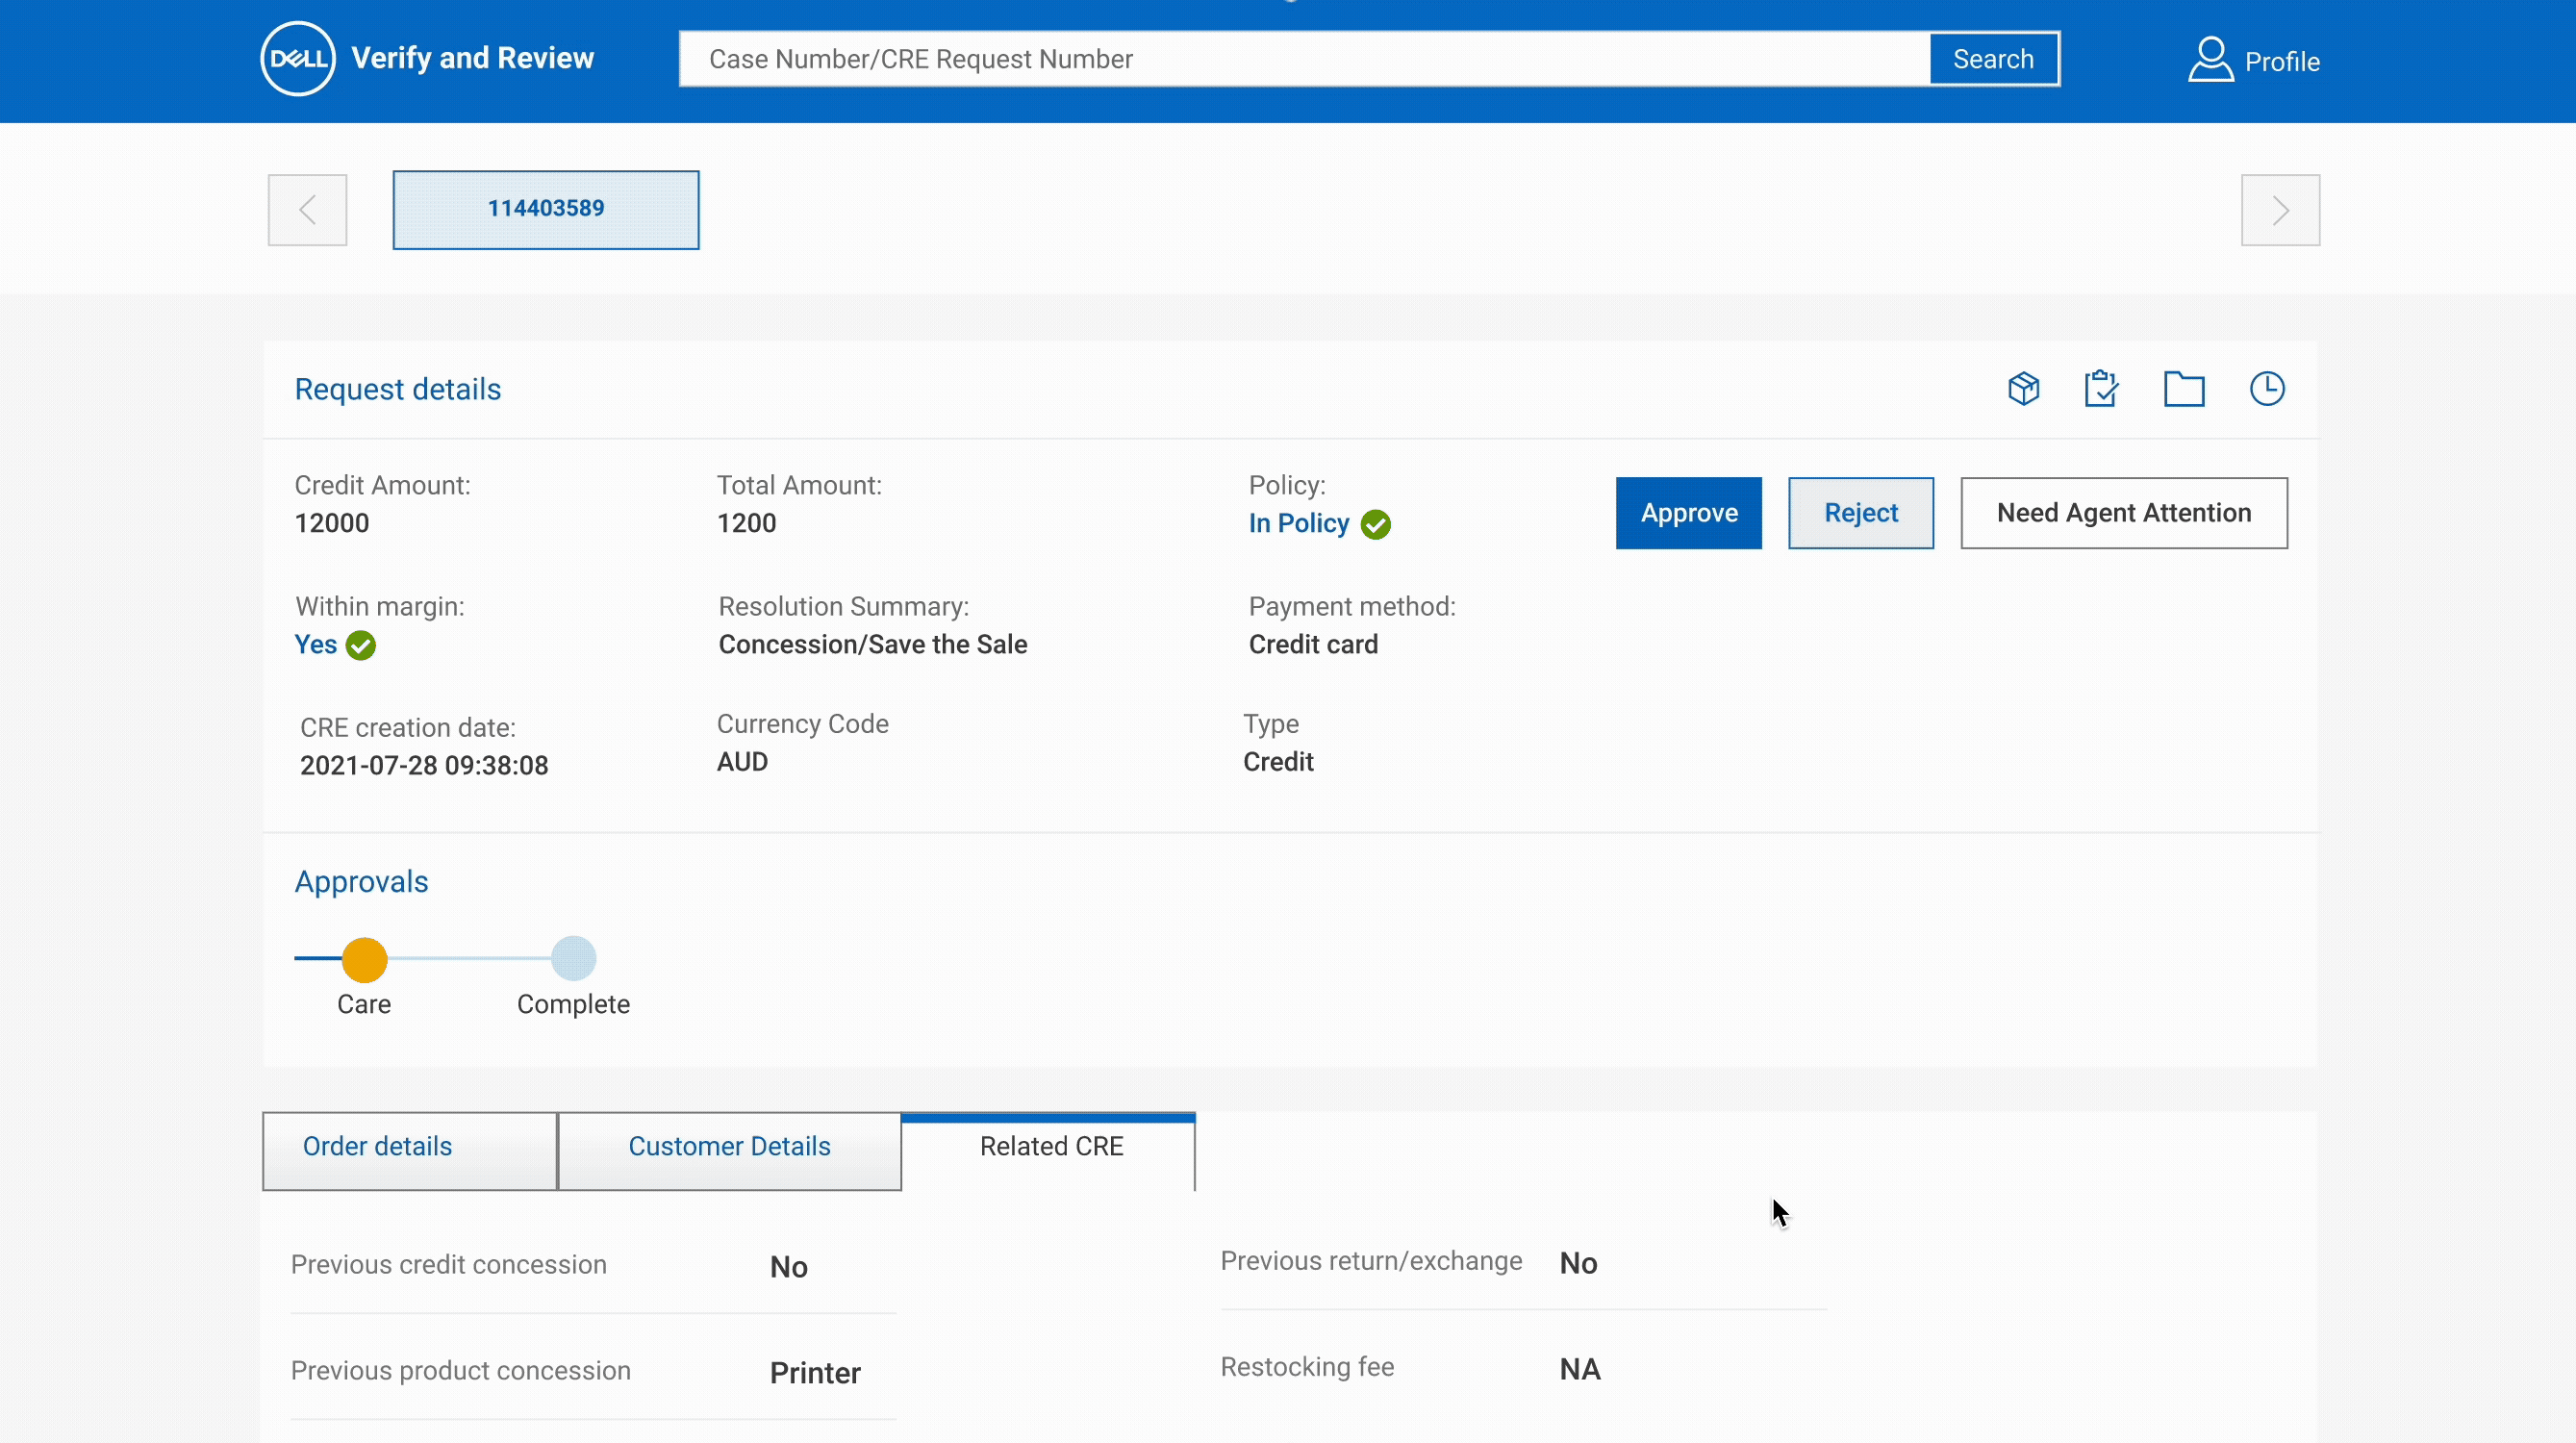The image size is (2576, 1443).
Task: Click green checkmark beside Yes margin
Action: (360, 645)
